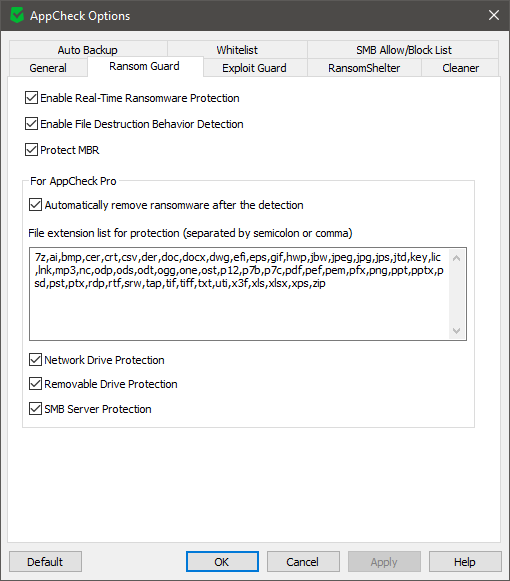Toggle File Destruction Behavior Detection

pos(32,124)
